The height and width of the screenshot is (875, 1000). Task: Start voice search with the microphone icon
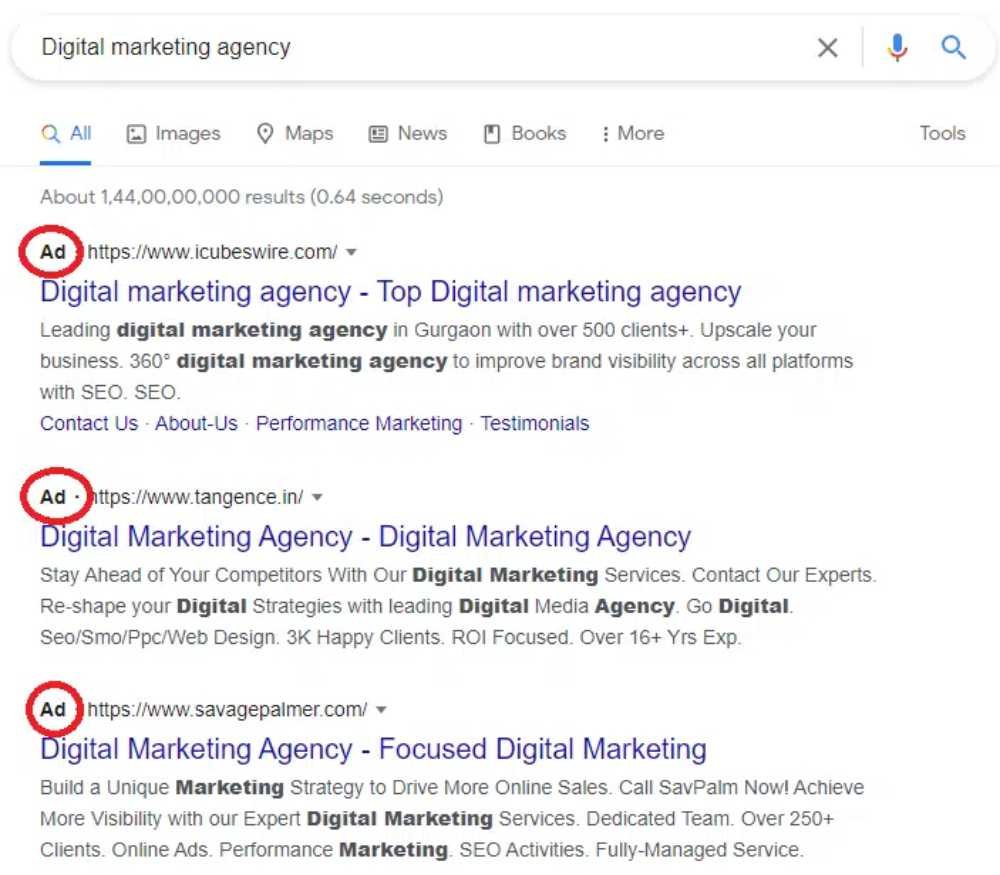897,47
